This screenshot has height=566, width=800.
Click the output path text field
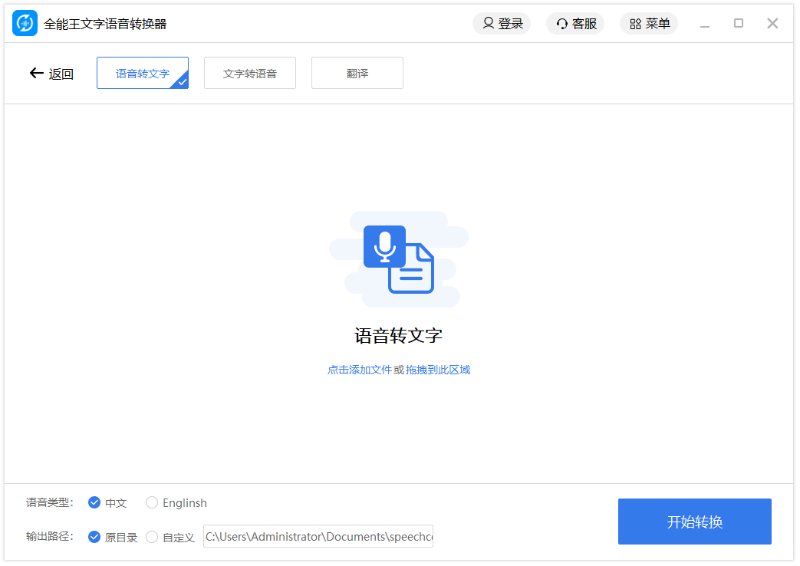(x=318, y=537)
